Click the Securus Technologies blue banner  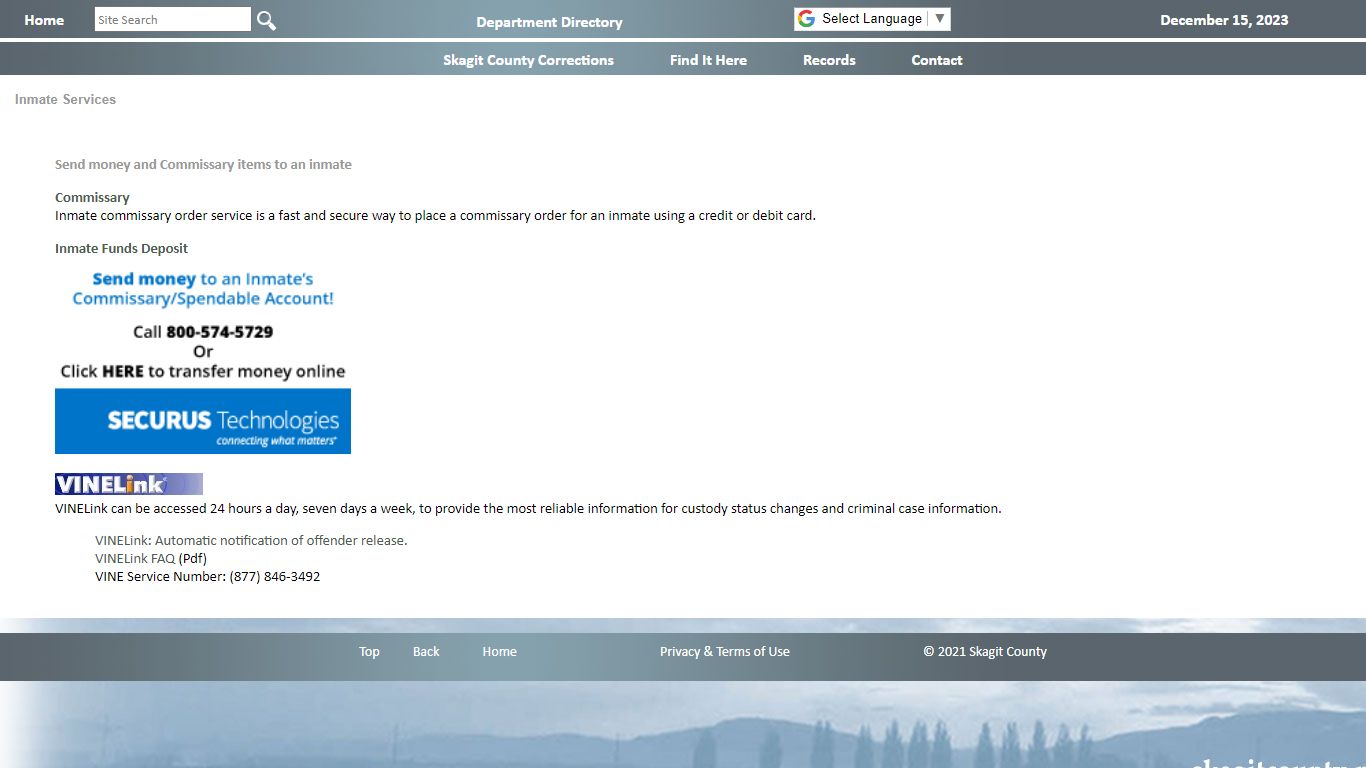pos(203,421)
